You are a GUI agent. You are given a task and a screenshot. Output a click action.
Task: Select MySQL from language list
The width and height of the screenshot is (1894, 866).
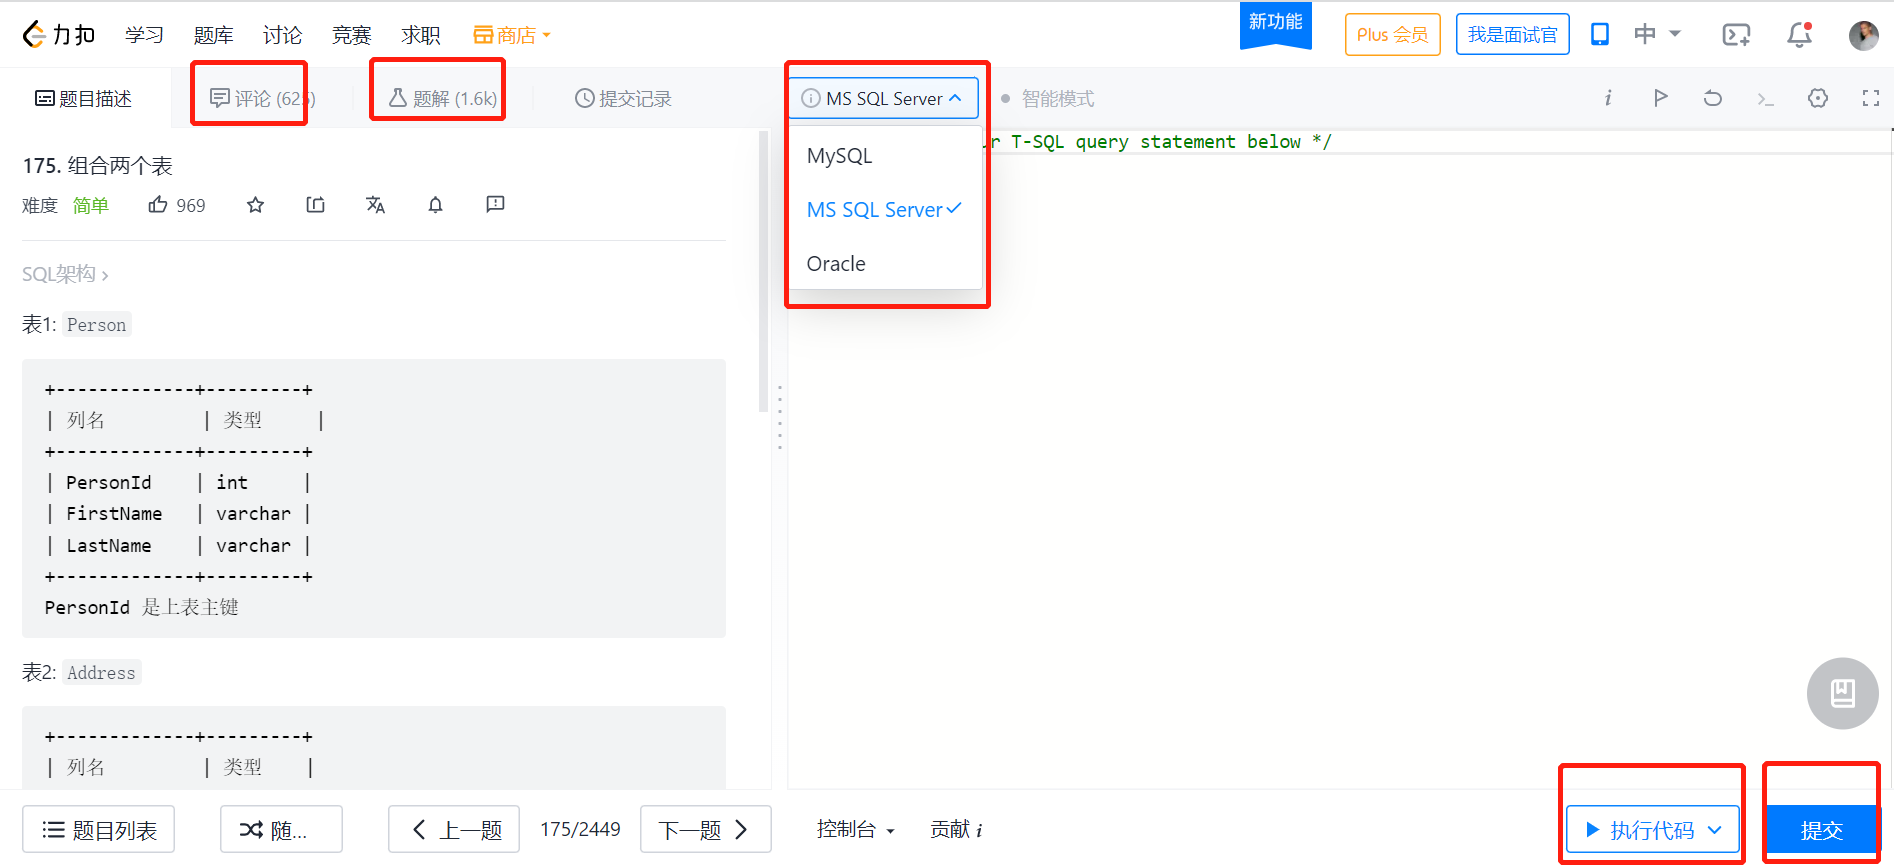point(885,156)
